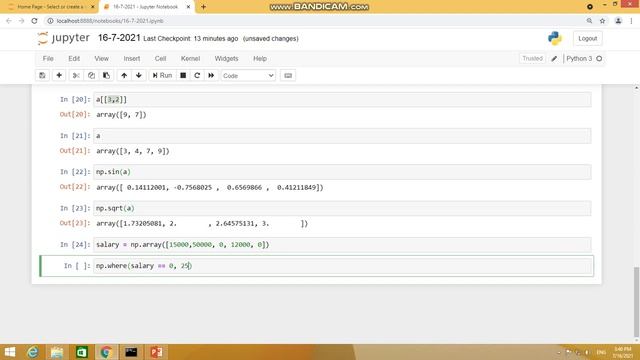Click Out[22] sine values output

(x=210, y=187)
